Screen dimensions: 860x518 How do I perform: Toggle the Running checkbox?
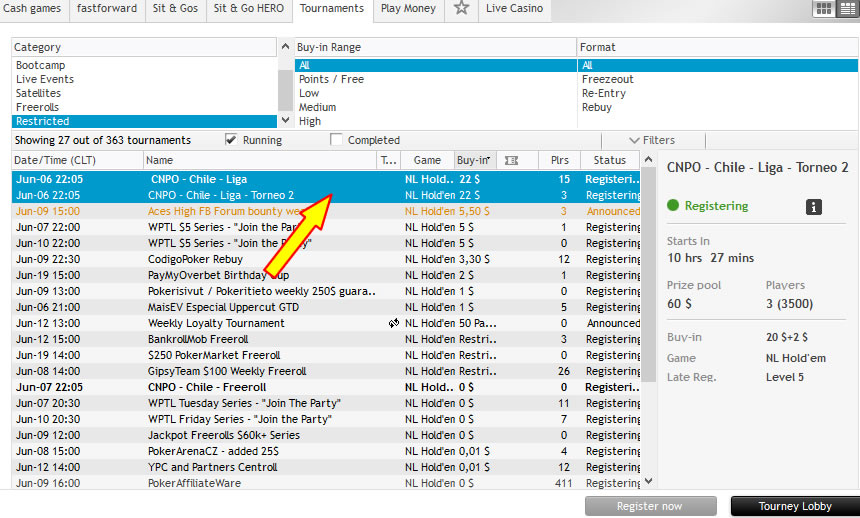pos(231,139)
